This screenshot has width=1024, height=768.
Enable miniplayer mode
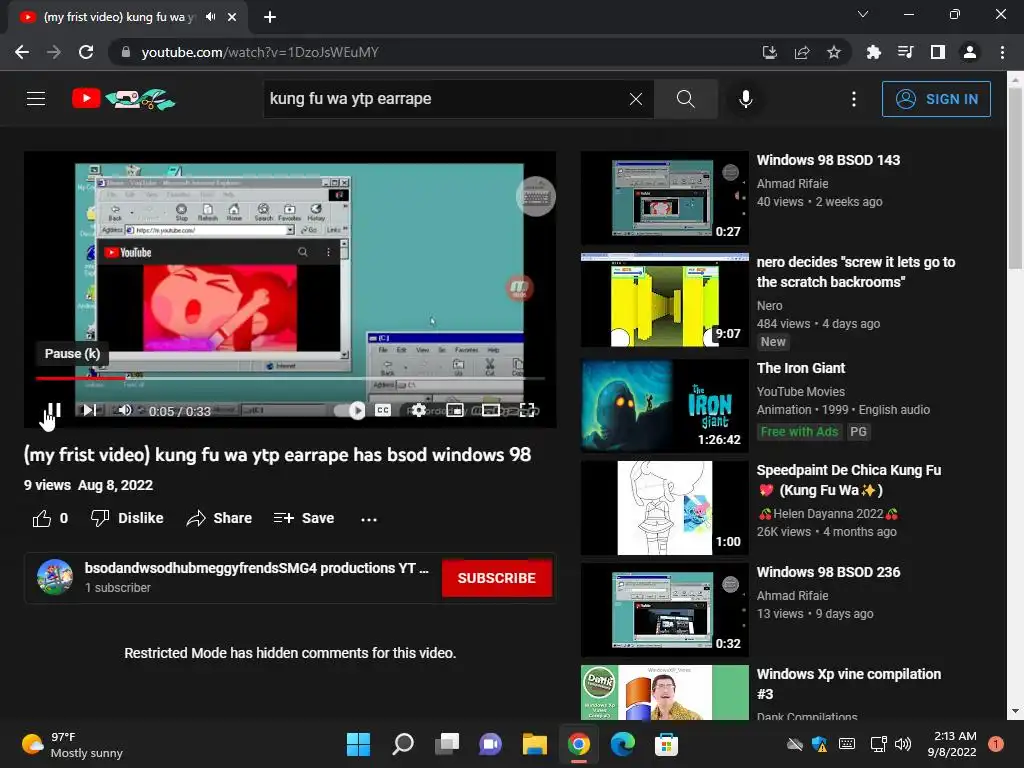point(455,410)
